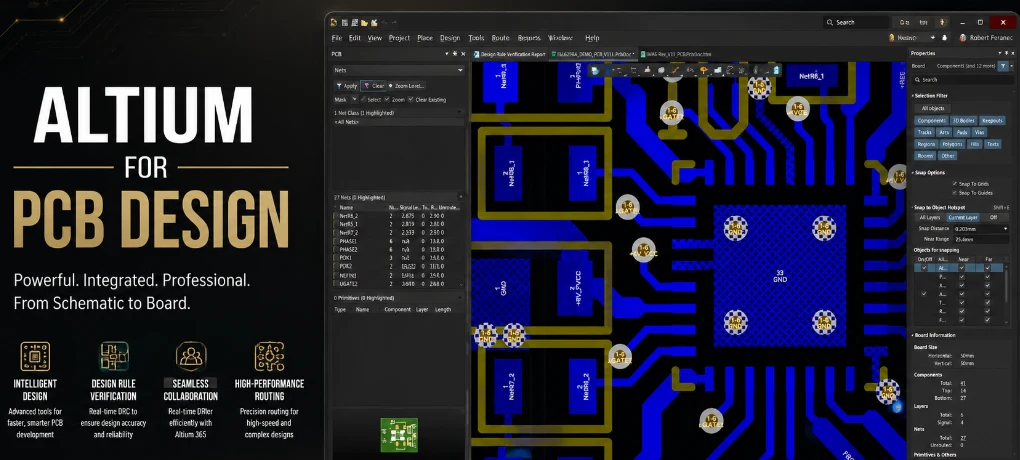Select the All Layers snap option
Image resolution: width=1020 pixels, height=460 pixels.
tap(929, 217)
